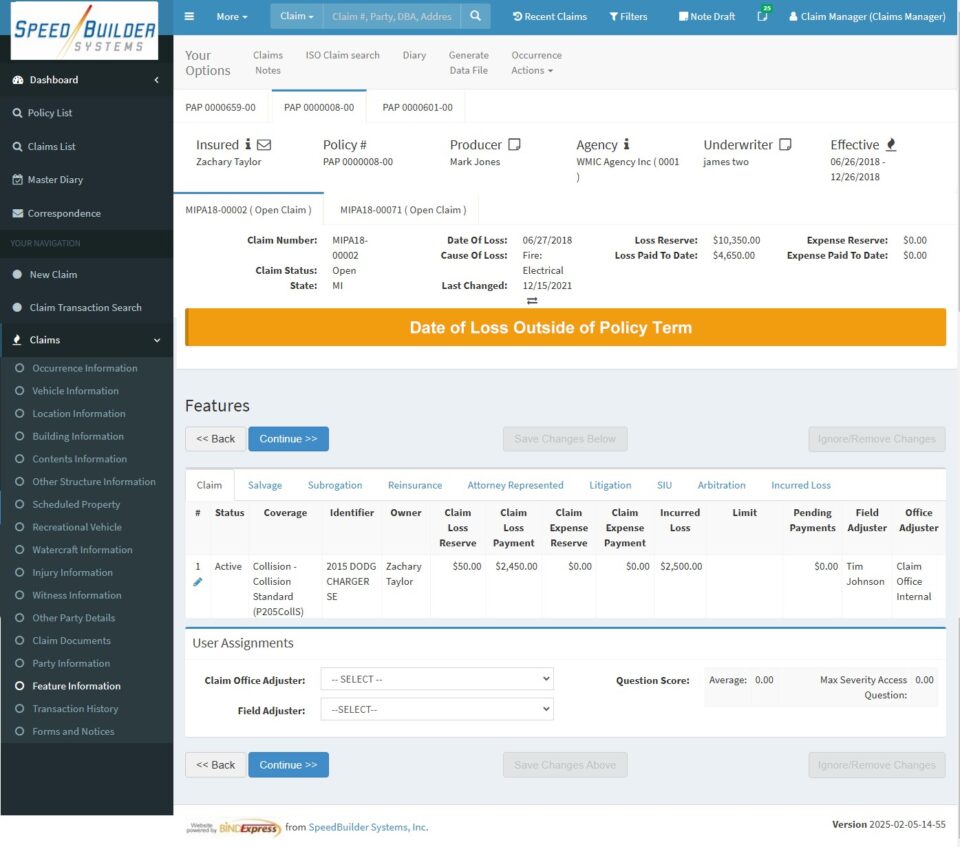This screenshot has height=847, width=960.
Task: Open Transaction History page
Action: pyautogui.click(x=75, y=709)
